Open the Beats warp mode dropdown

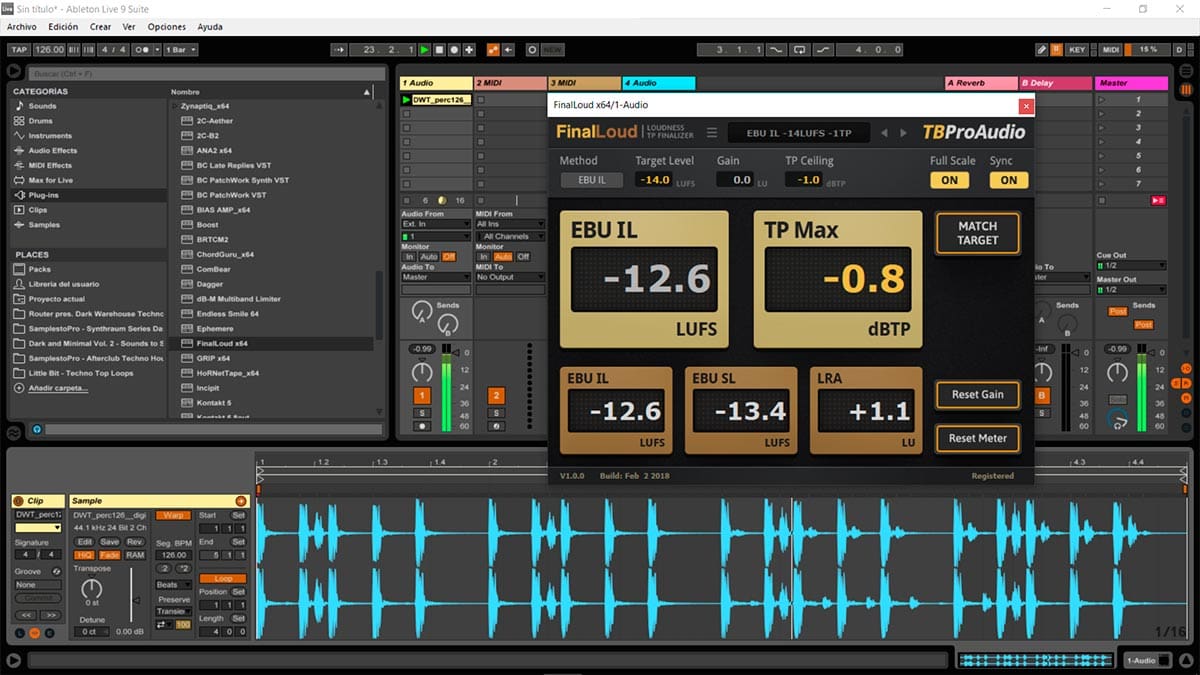(x=174, y=585)
